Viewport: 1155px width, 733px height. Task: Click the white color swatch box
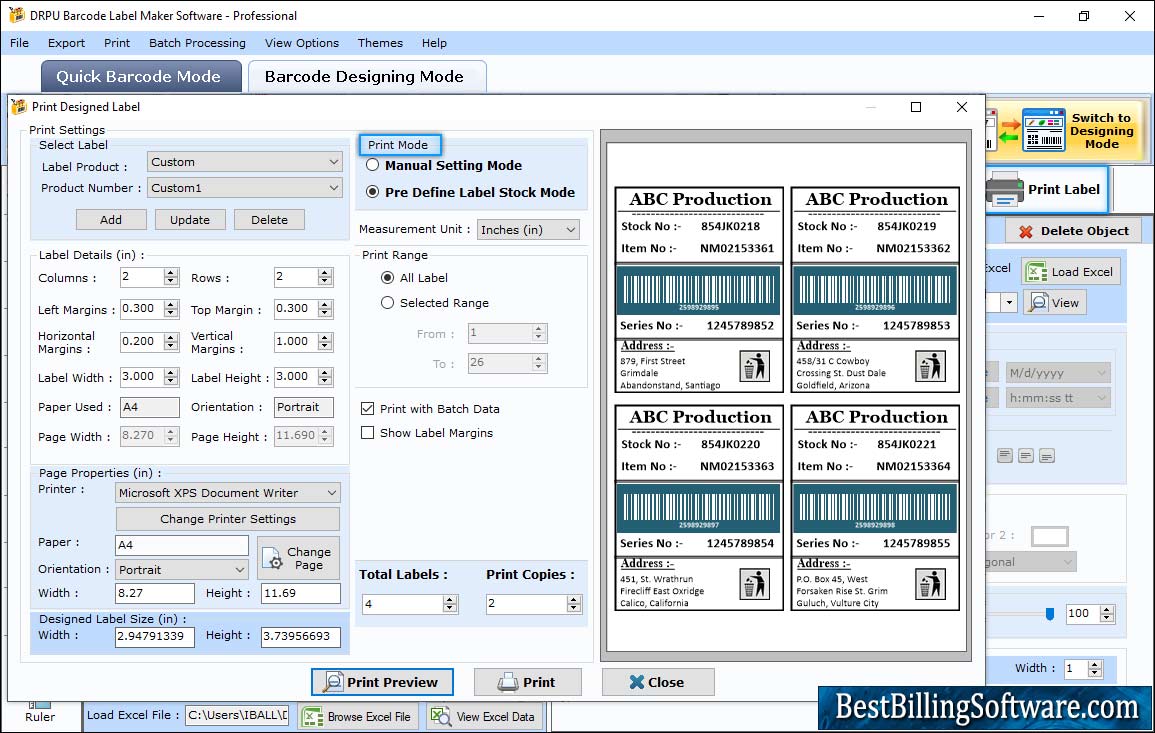click(1050, 536)
